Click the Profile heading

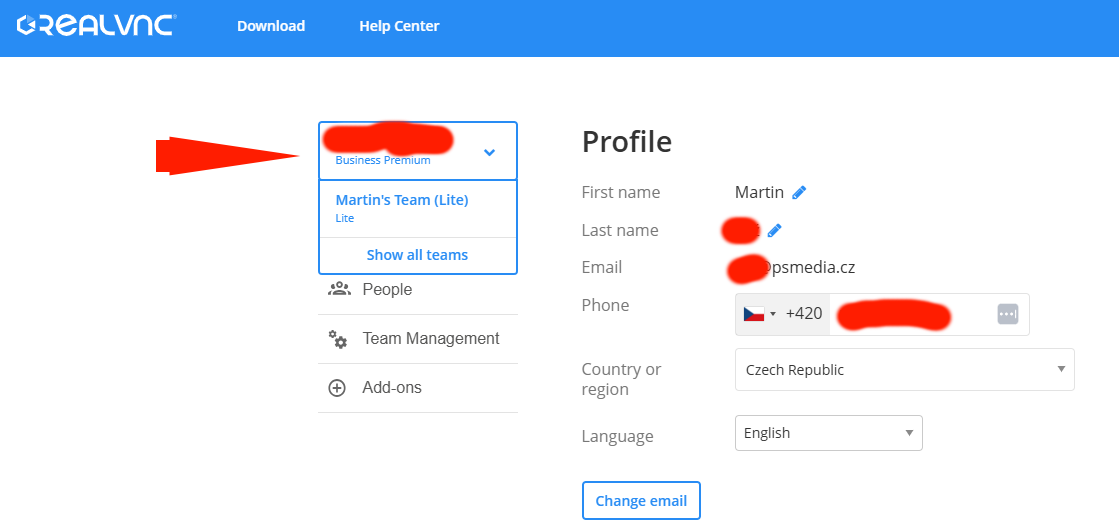(x=627, y=142)
